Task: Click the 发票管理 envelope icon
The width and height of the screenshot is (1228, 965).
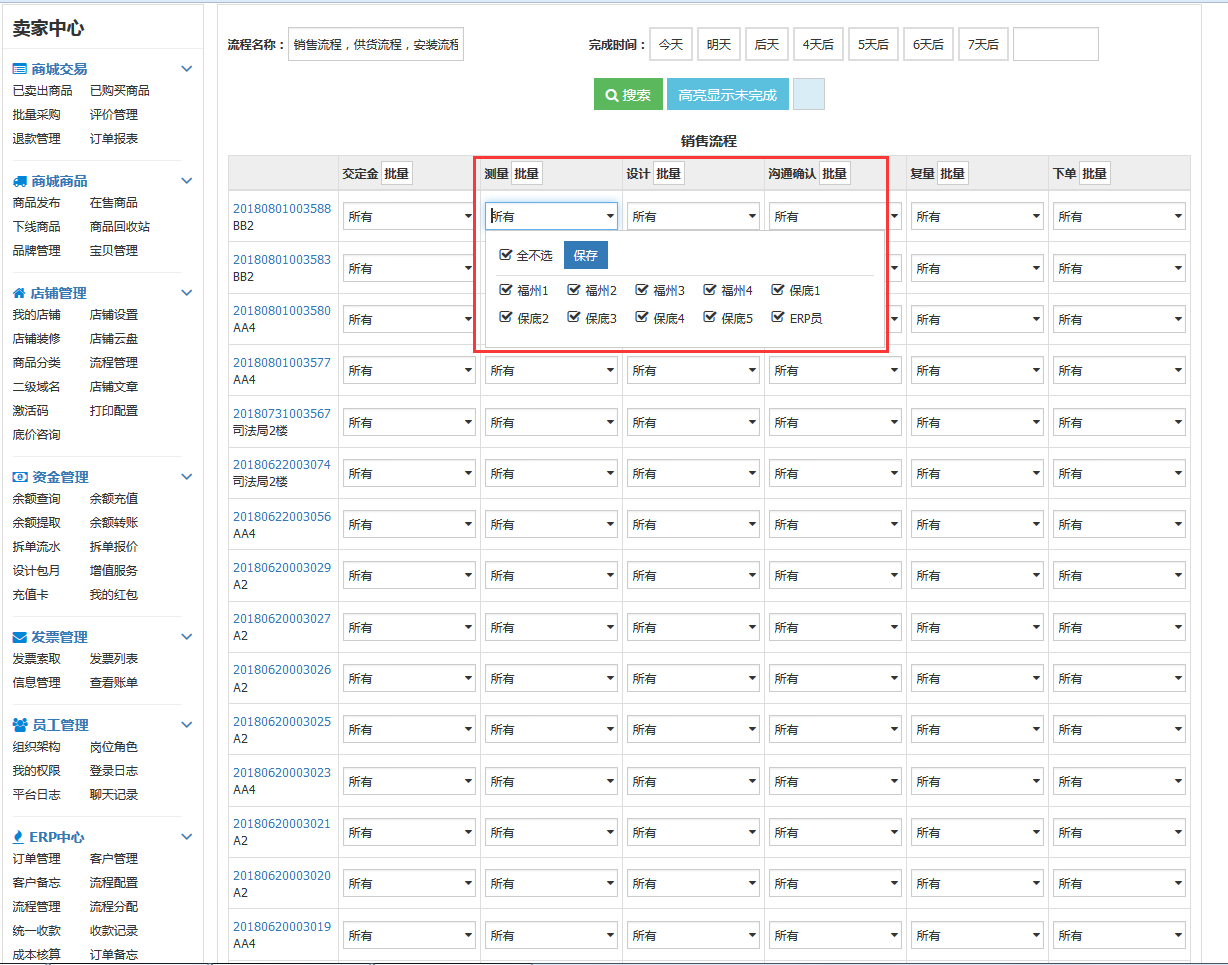Action: click(x=19, y=637)
